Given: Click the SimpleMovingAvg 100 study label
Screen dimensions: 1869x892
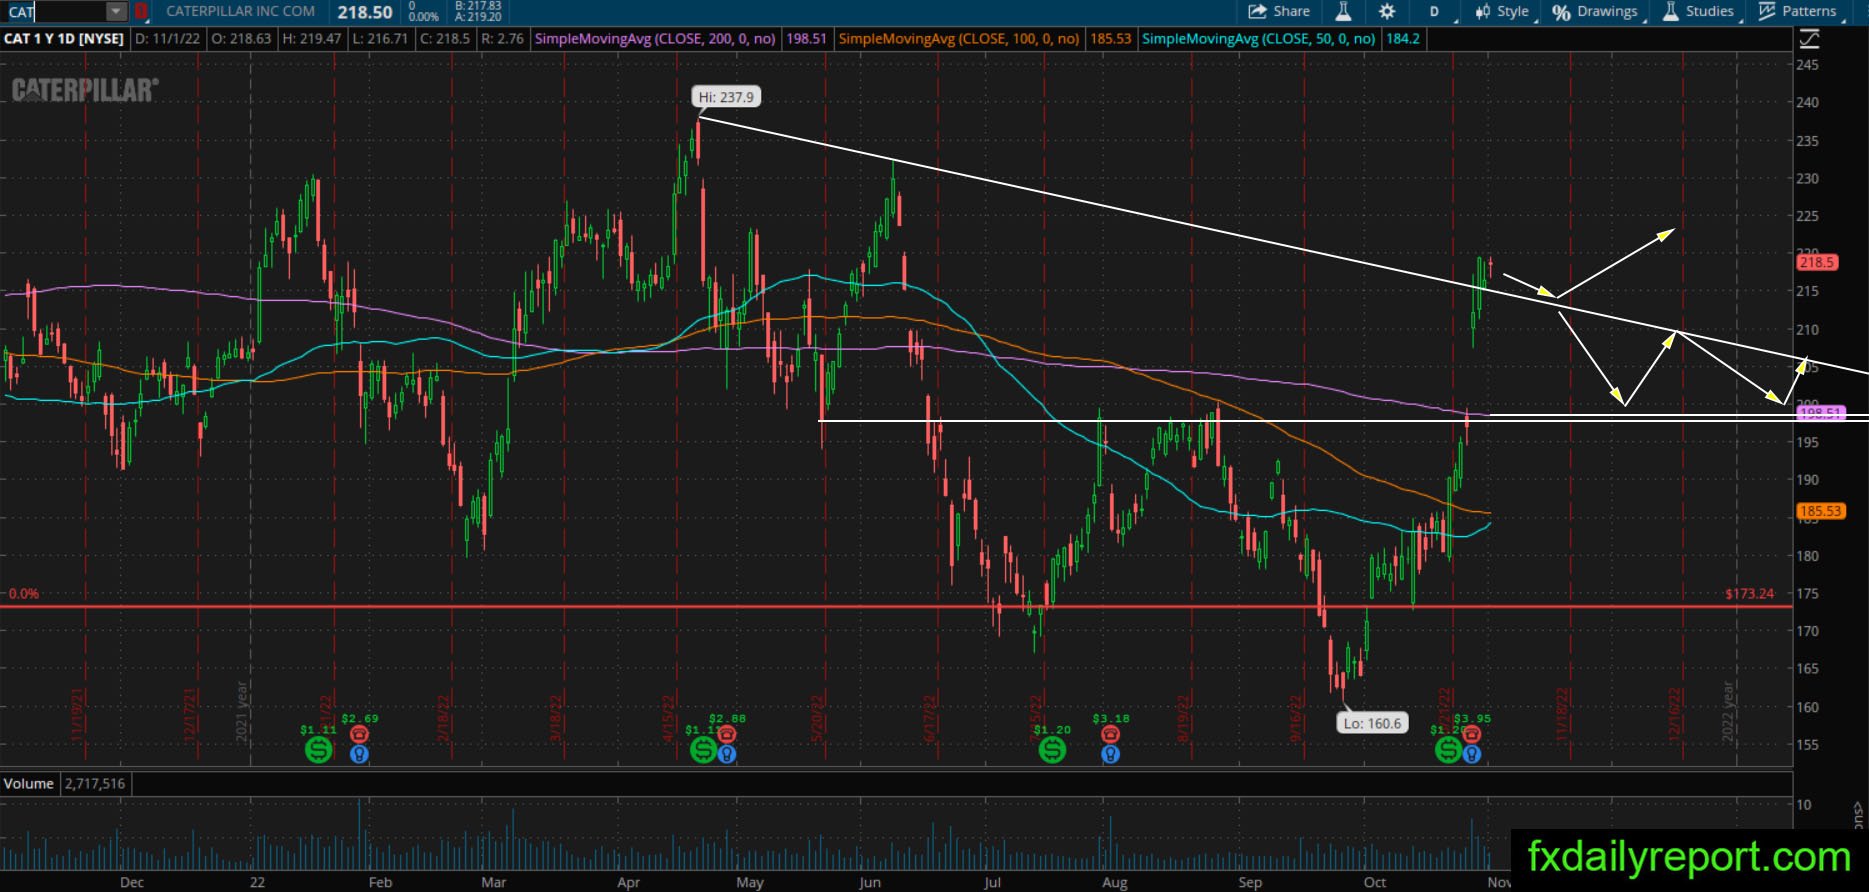Looking at the screenshot, I should pos(959,39).
